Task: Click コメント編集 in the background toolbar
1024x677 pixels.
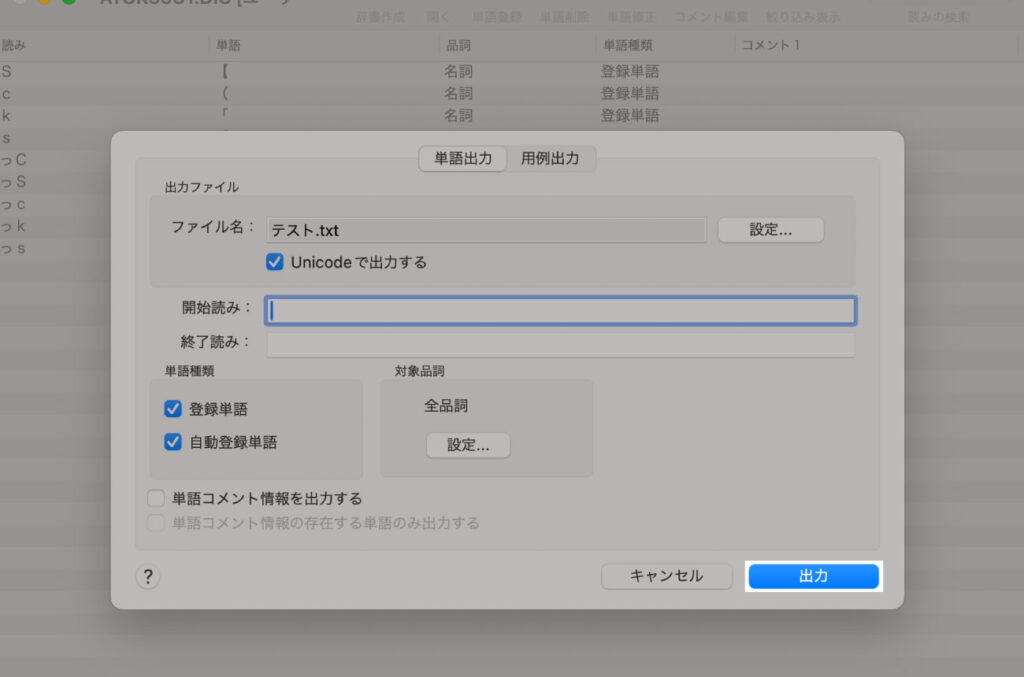Action: (x=711, y=17)
